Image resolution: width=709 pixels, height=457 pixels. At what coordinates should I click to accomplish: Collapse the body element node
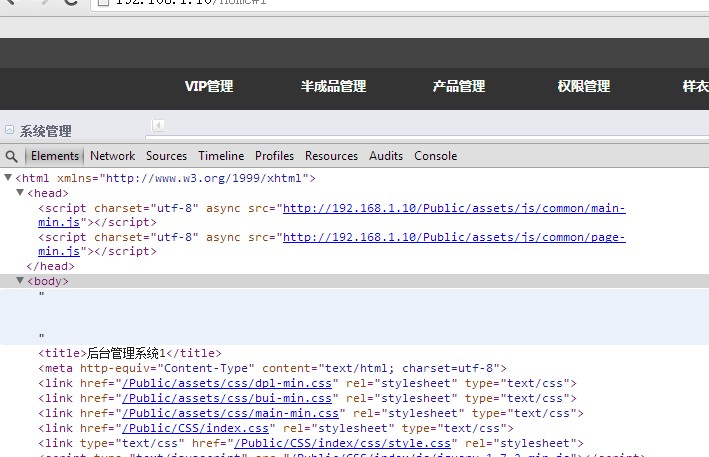(x=20, y=281)
